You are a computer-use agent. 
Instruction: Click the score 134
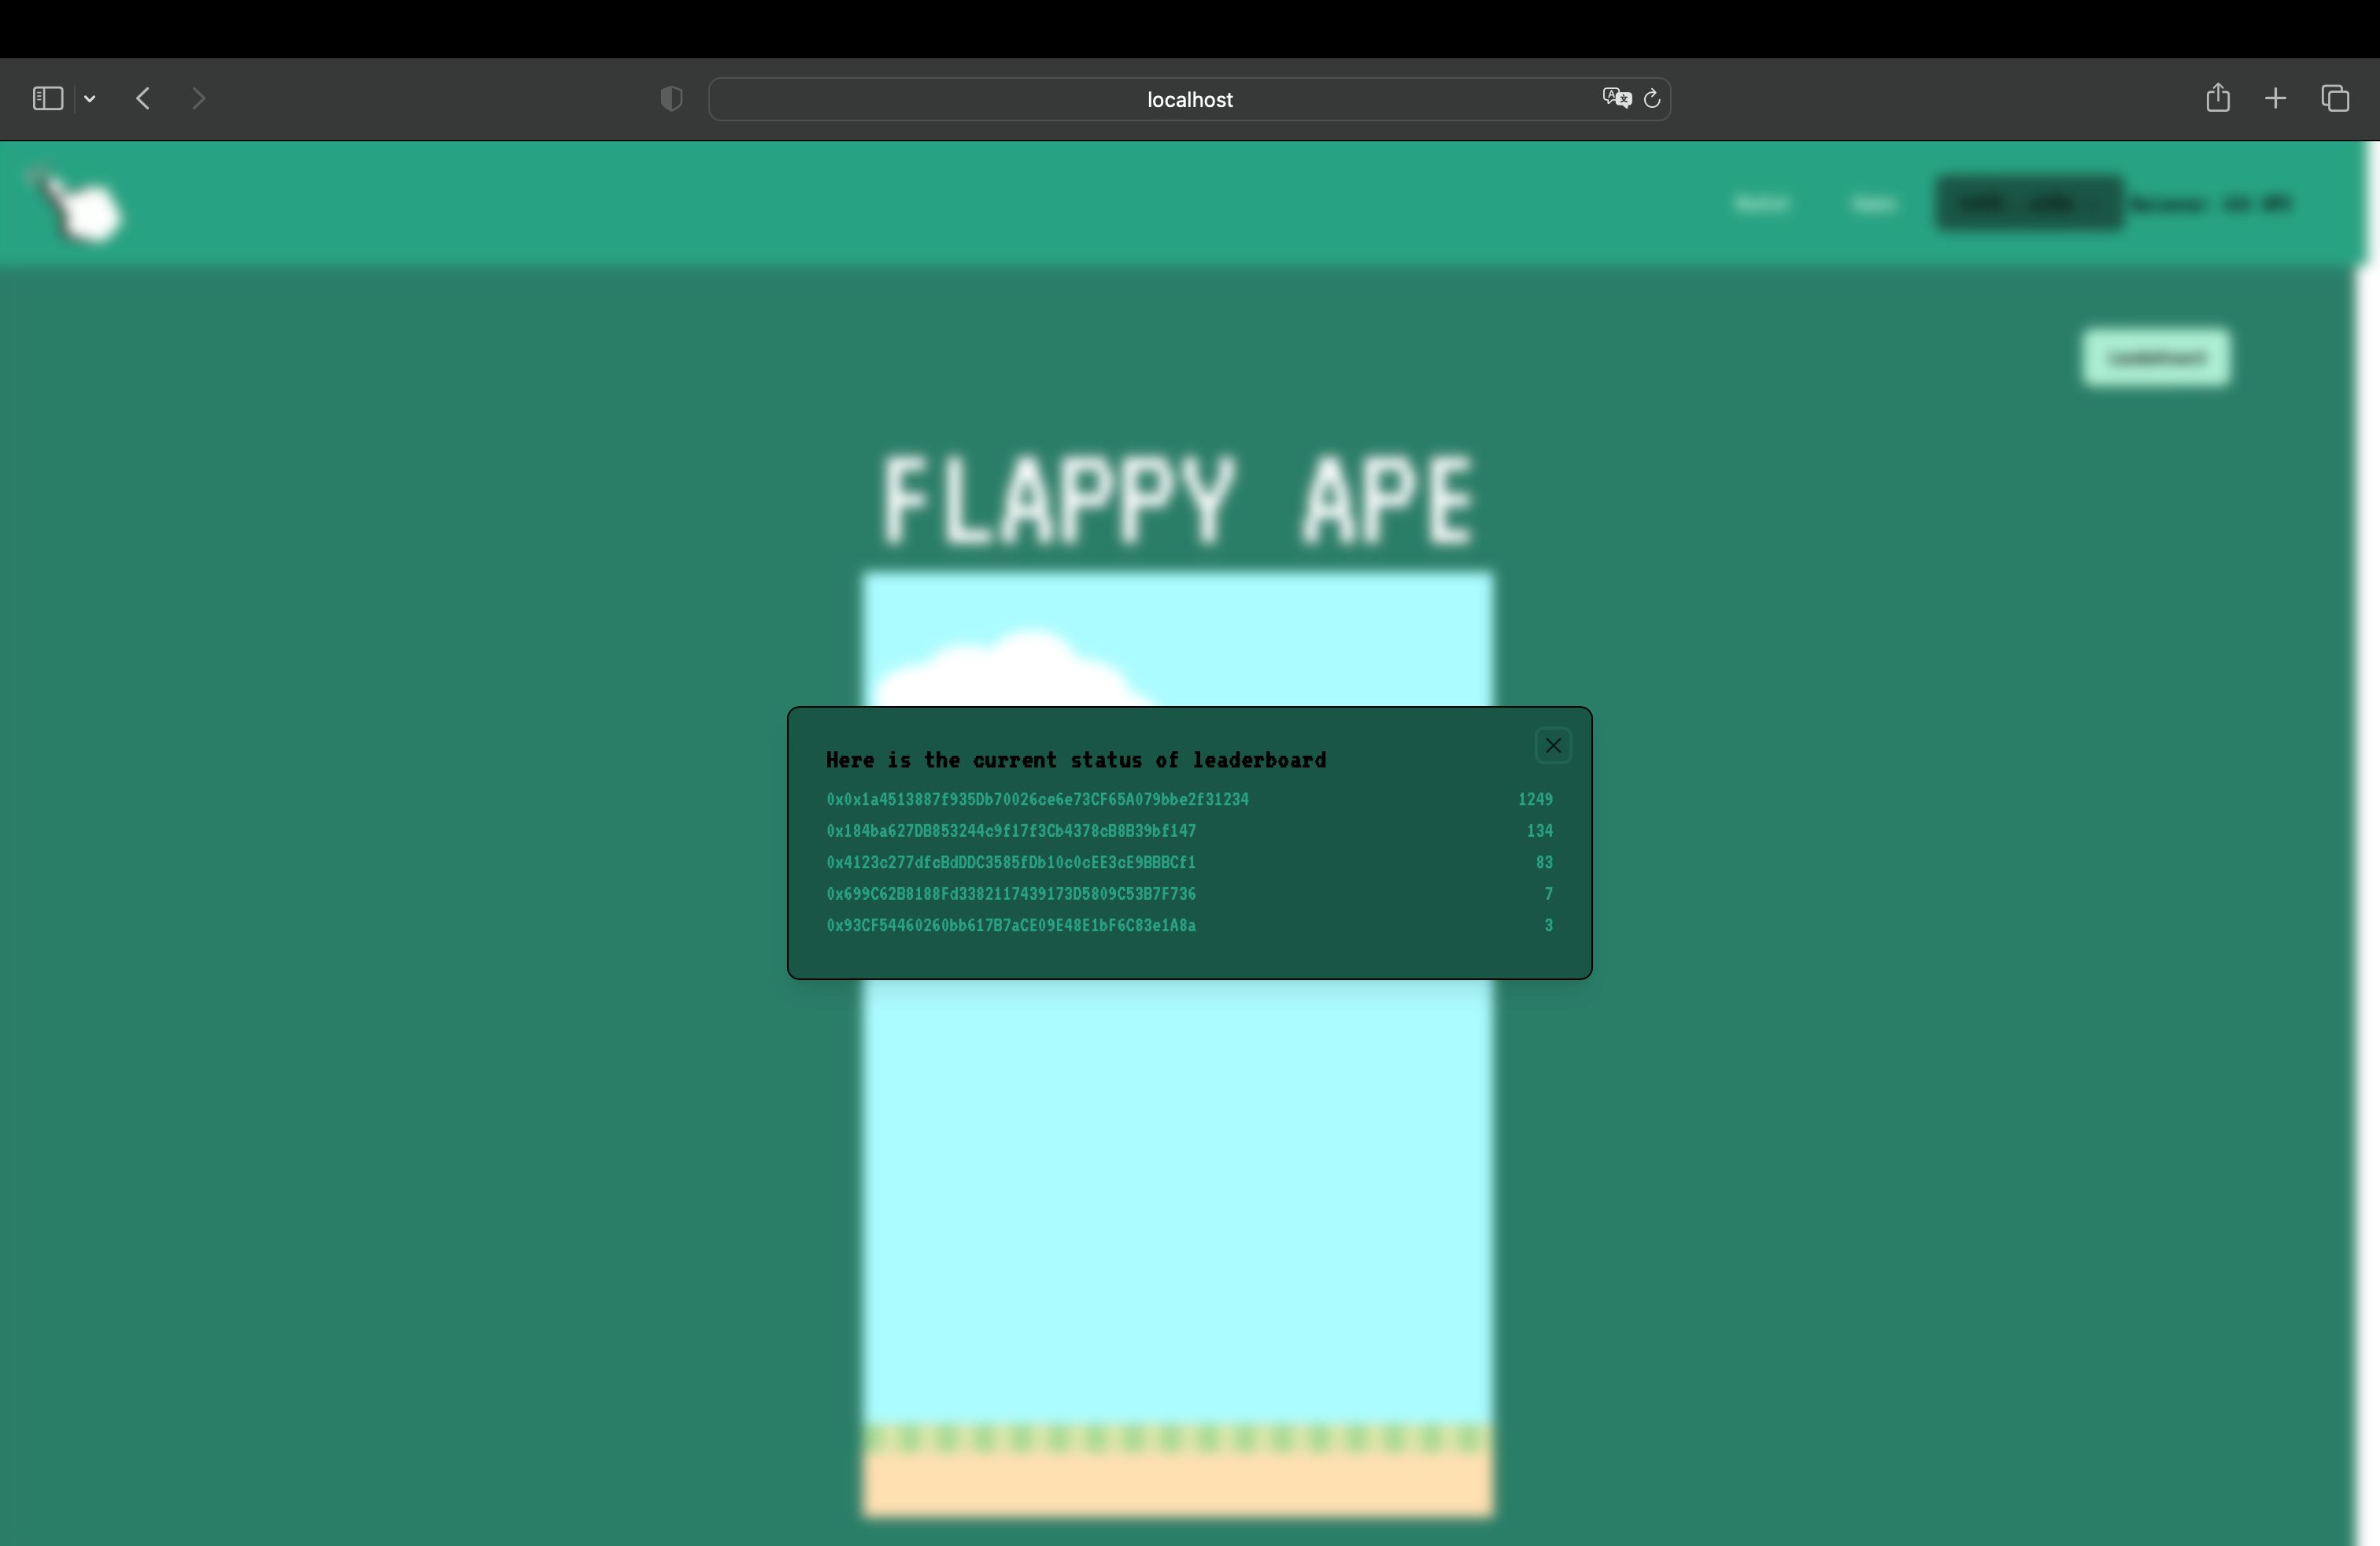pos(1540,831)
